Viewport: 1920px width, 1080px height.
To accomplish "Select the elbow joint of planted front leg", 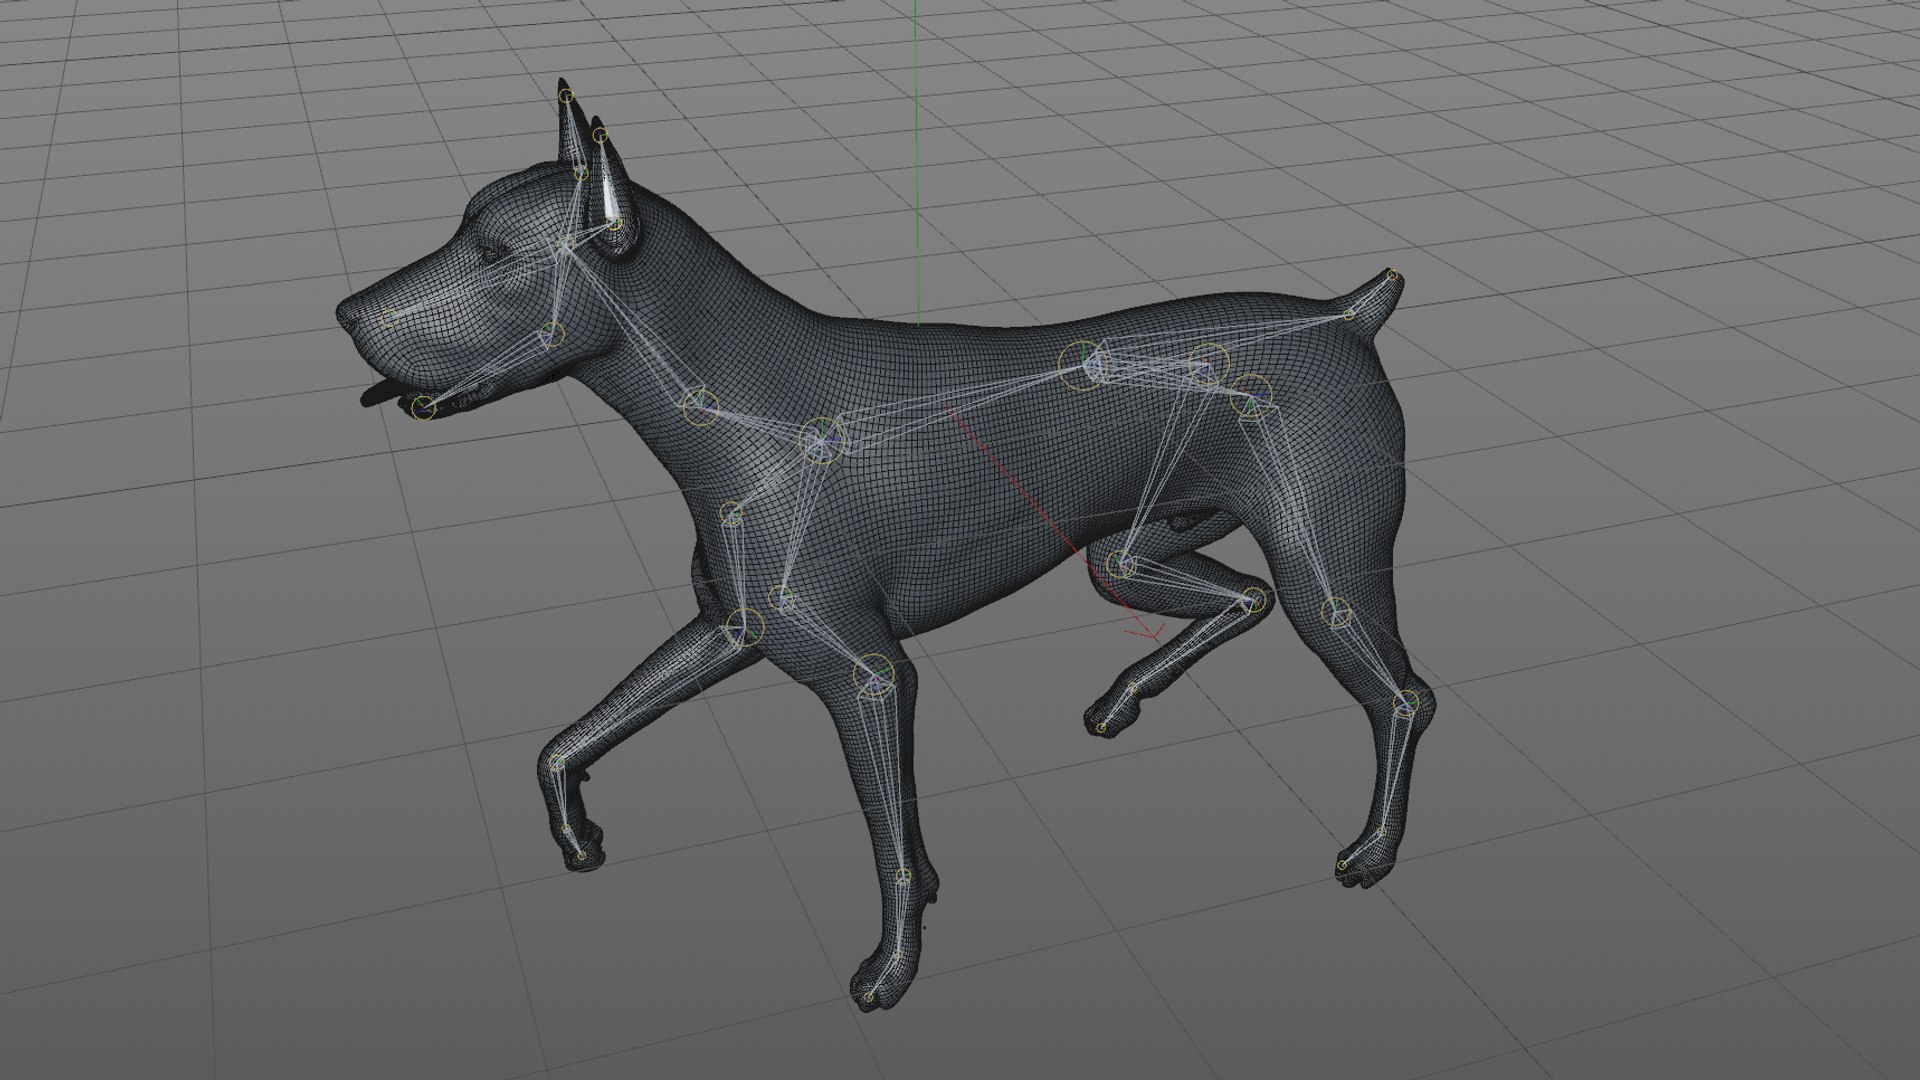I will point(873,674).
